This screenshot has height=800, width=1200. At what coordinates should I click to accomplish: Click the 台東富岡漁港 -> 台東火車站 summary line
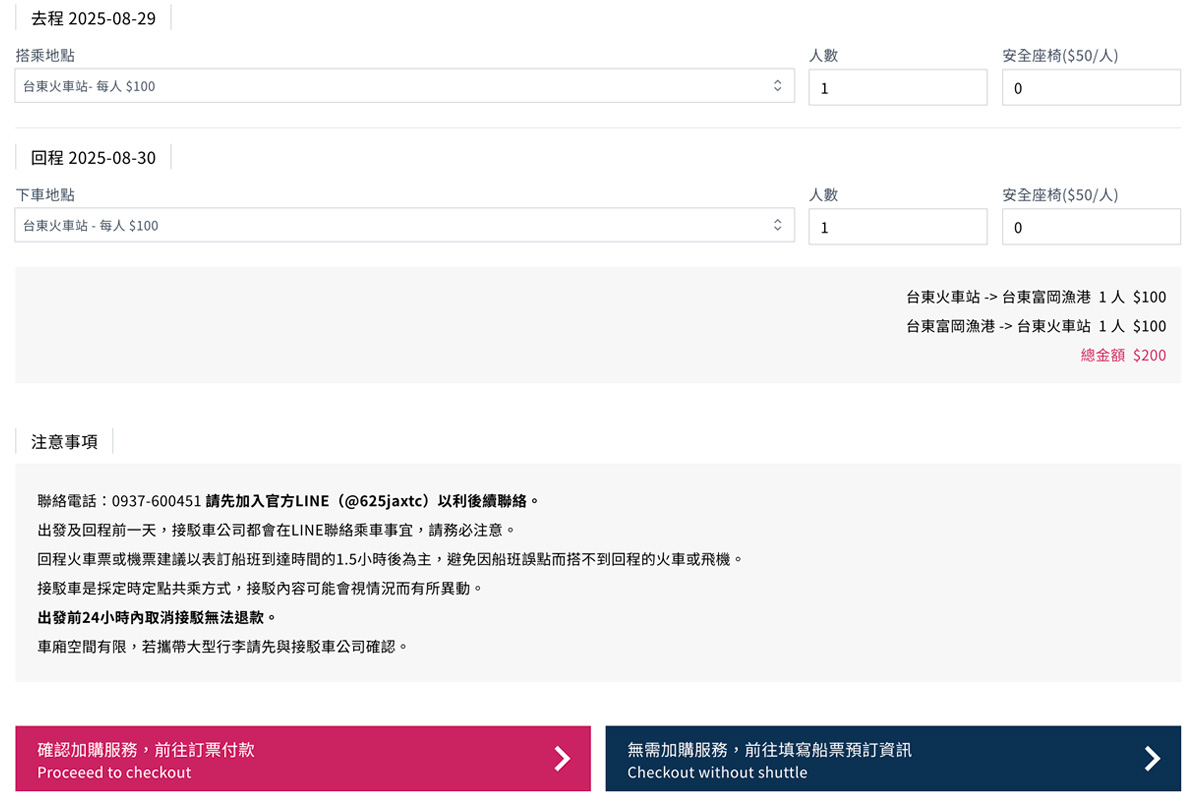(x=1036, y=326)
